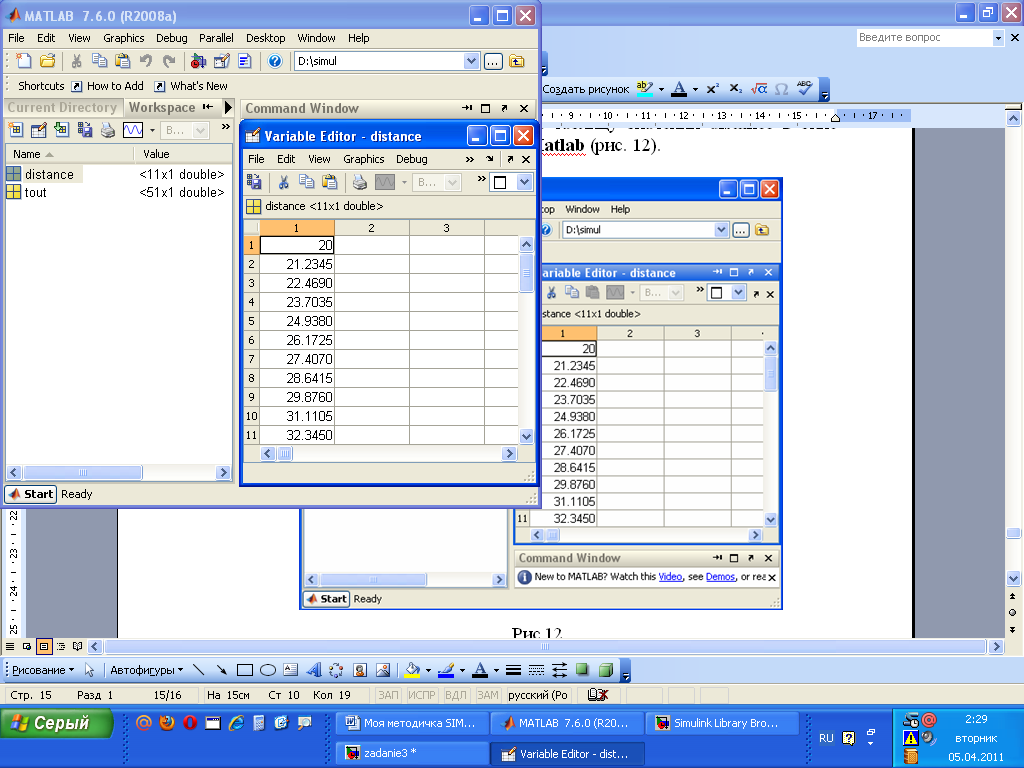Switch to the Workspace tab
Image resolution: width=1024 pixels, height=768 pixels.
click(162, 107)
